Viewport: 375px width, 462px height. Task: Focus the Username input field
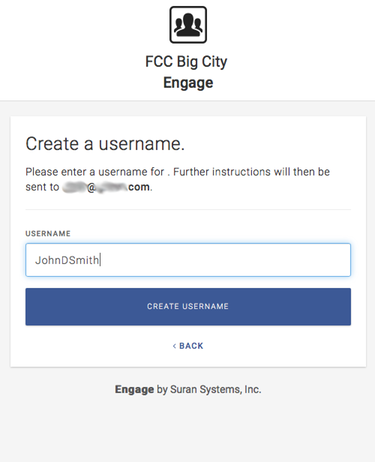(188, 260)
